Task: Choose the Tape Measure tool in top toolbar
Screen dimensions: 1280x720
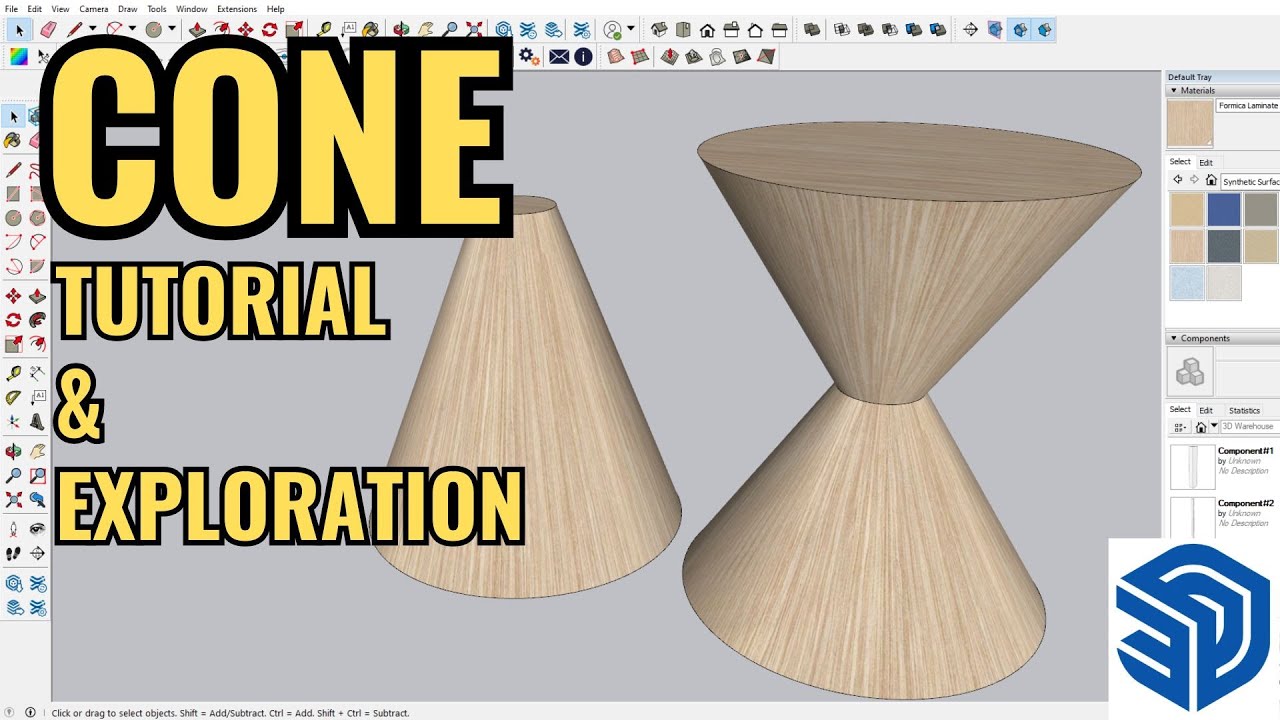Action: 325,30
